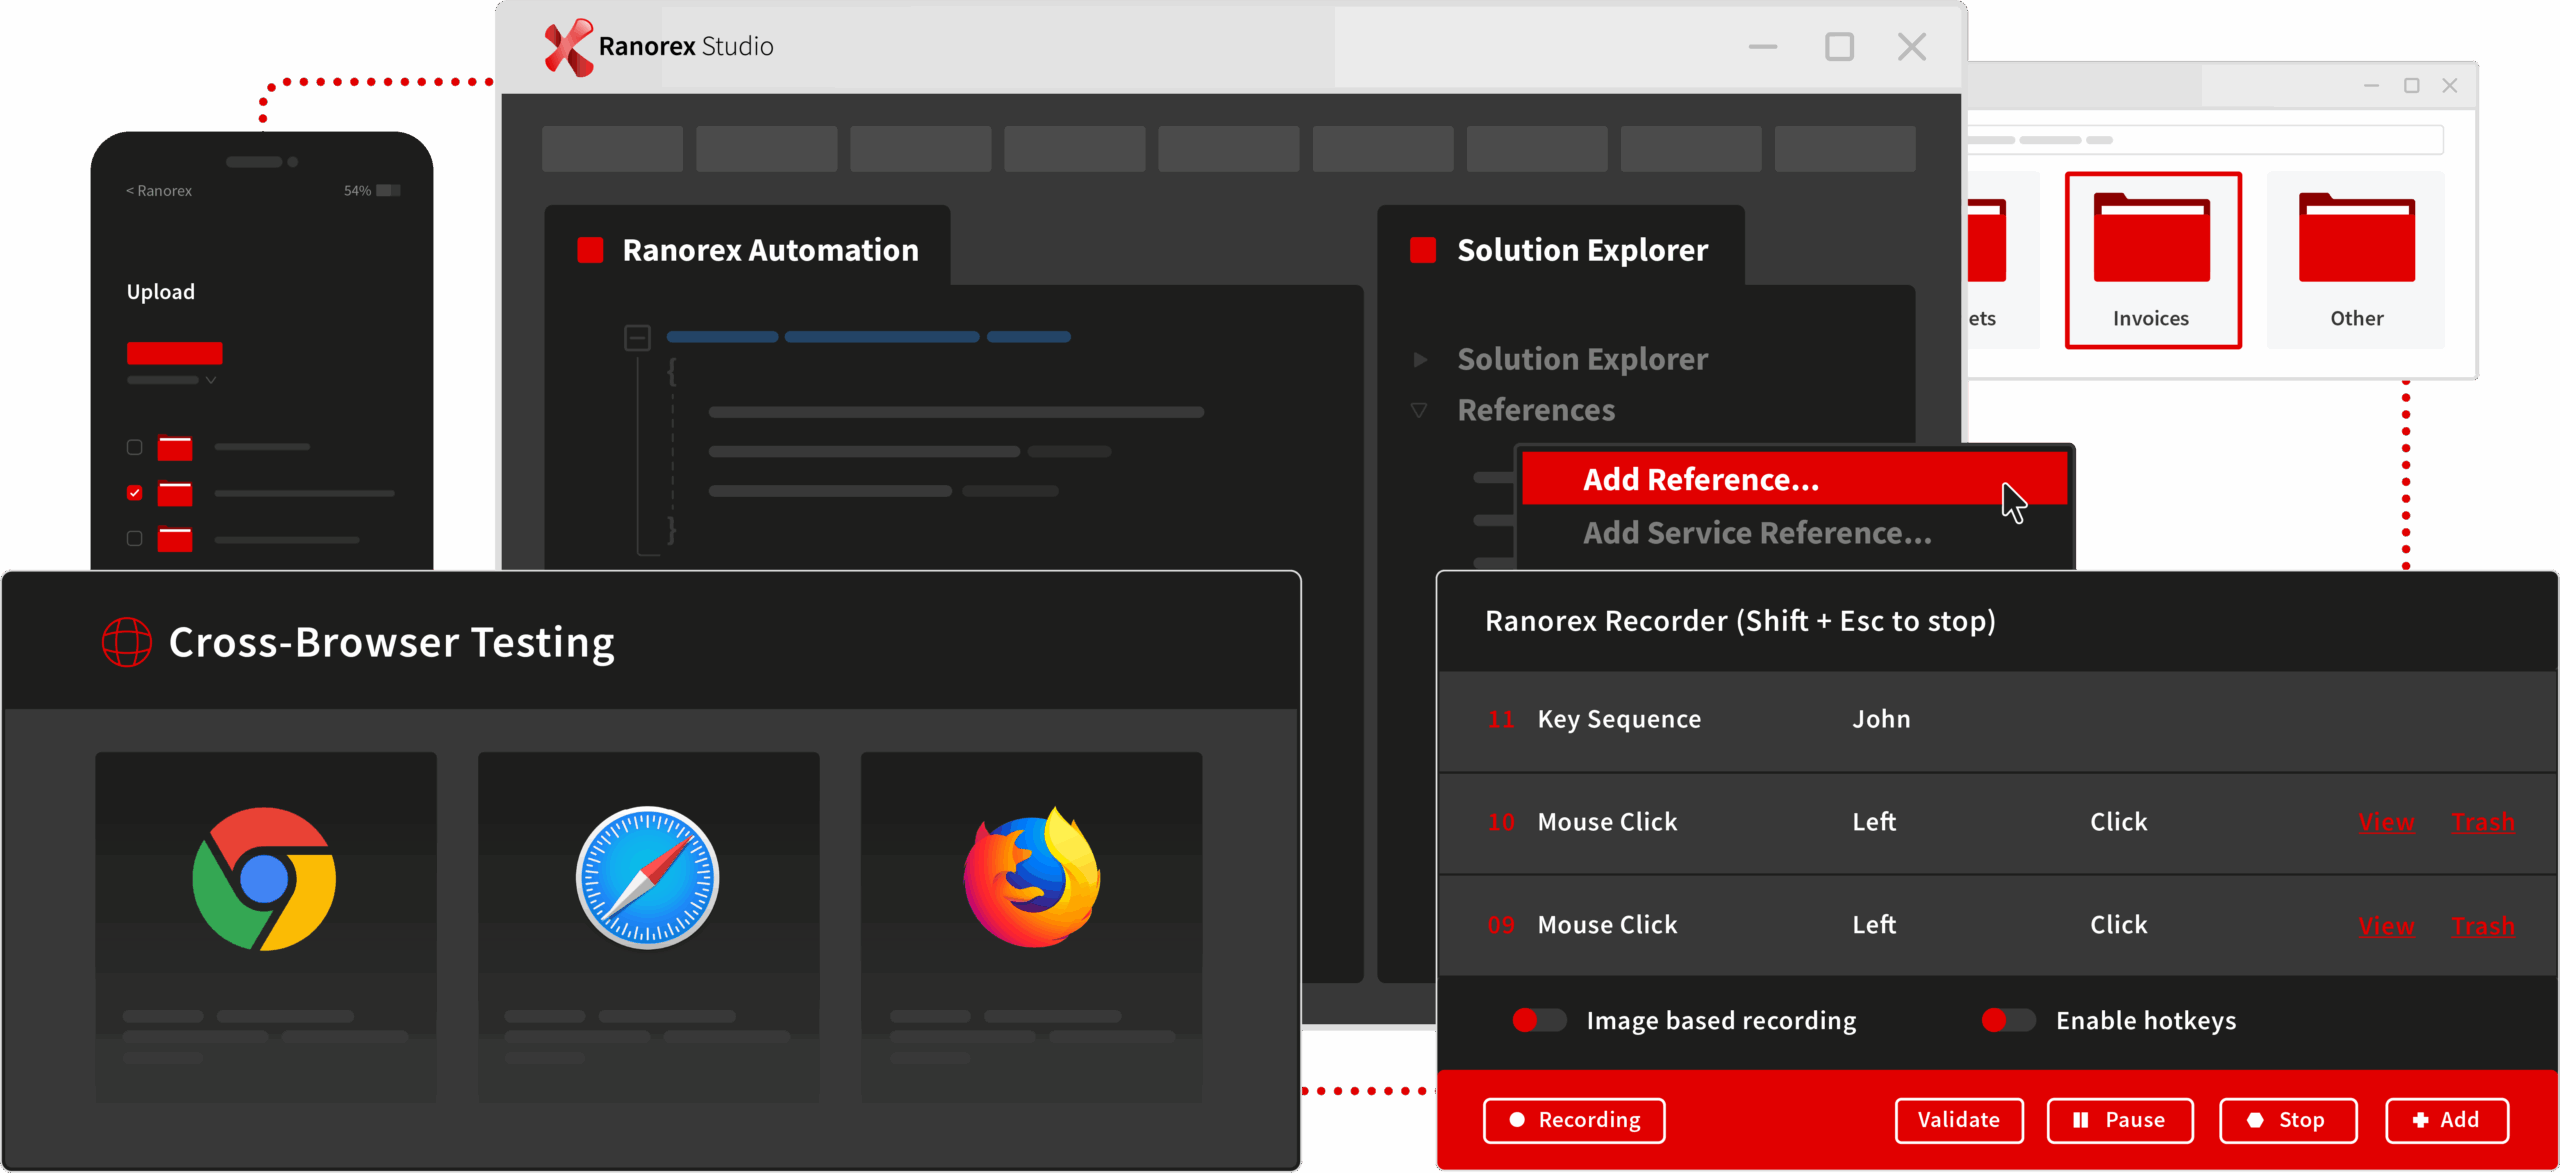Click Trash link on row 09

2483,926
